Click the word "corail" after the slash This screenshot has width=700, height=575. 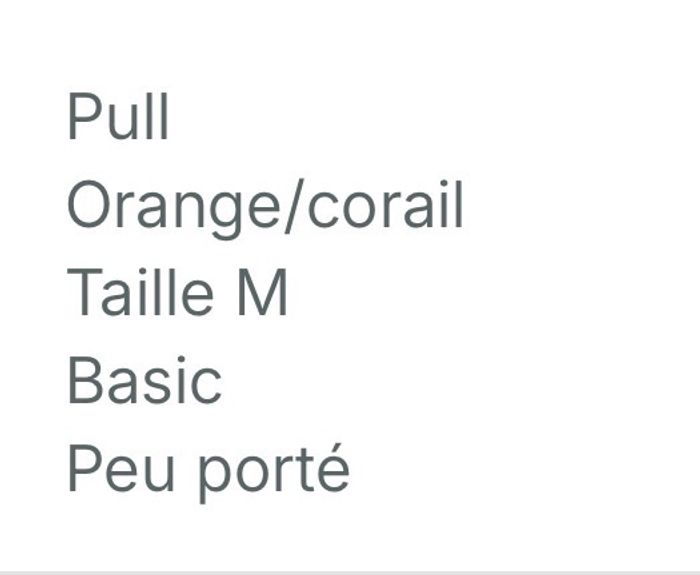[x=386, y=206]
